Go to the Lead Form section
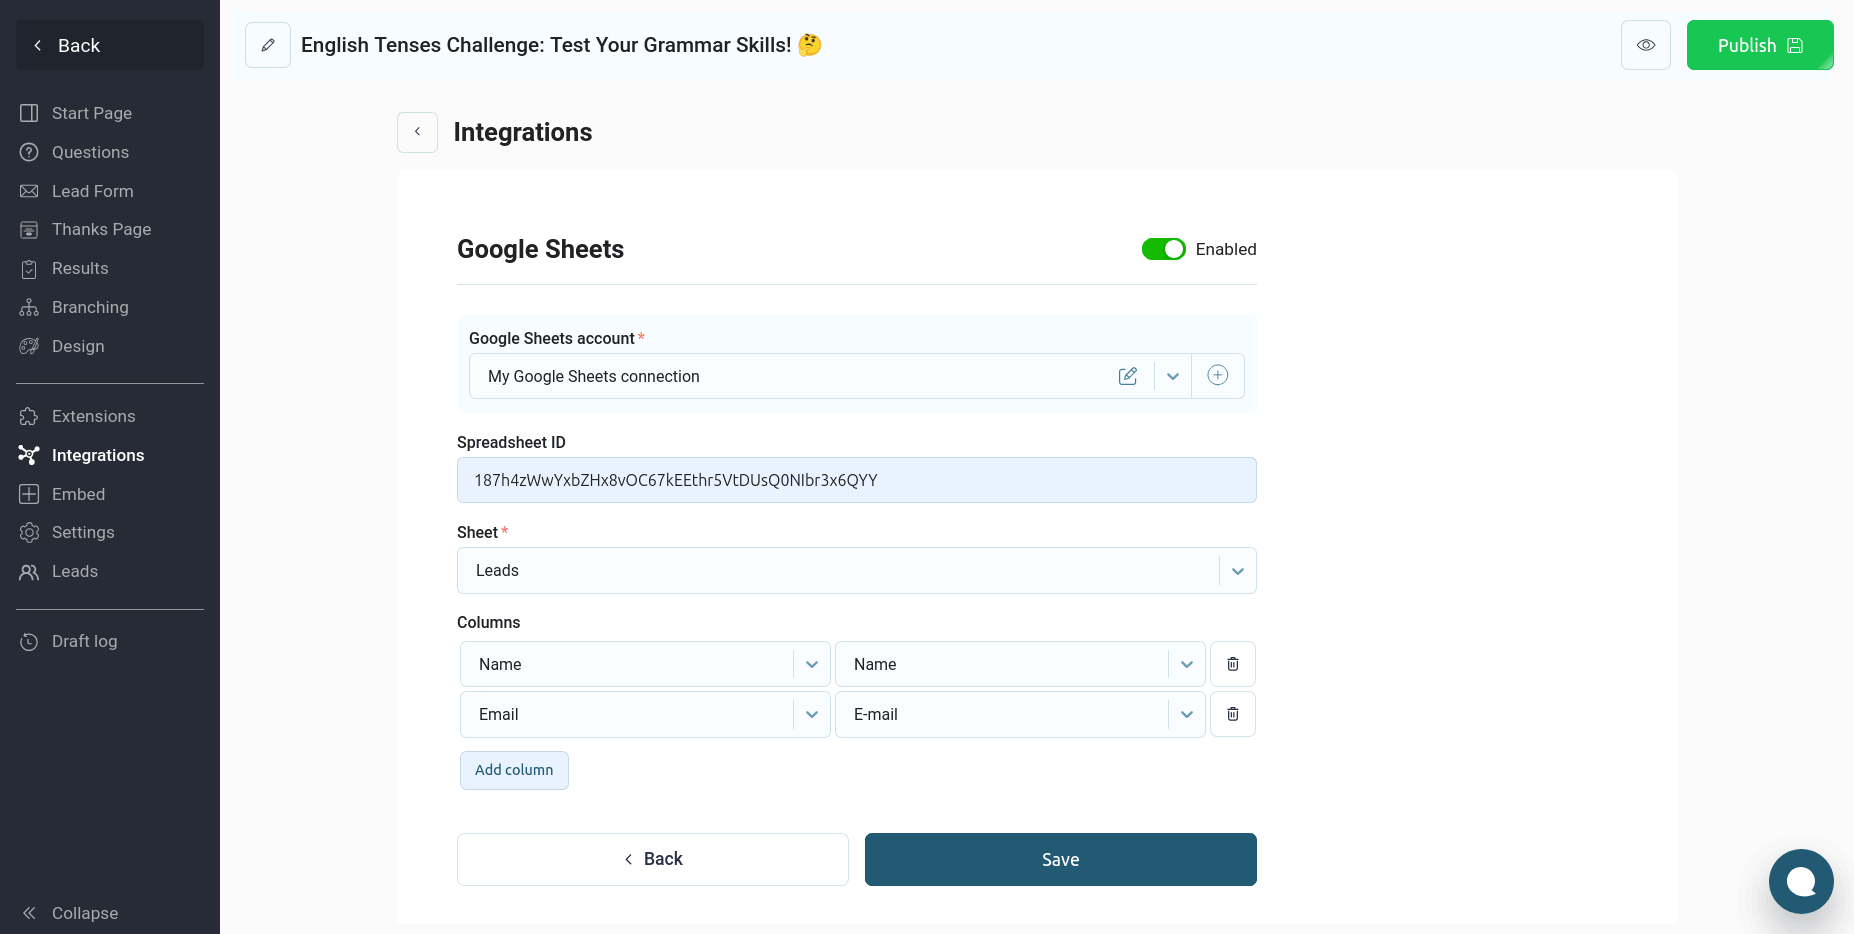 (x=92, y=191)
